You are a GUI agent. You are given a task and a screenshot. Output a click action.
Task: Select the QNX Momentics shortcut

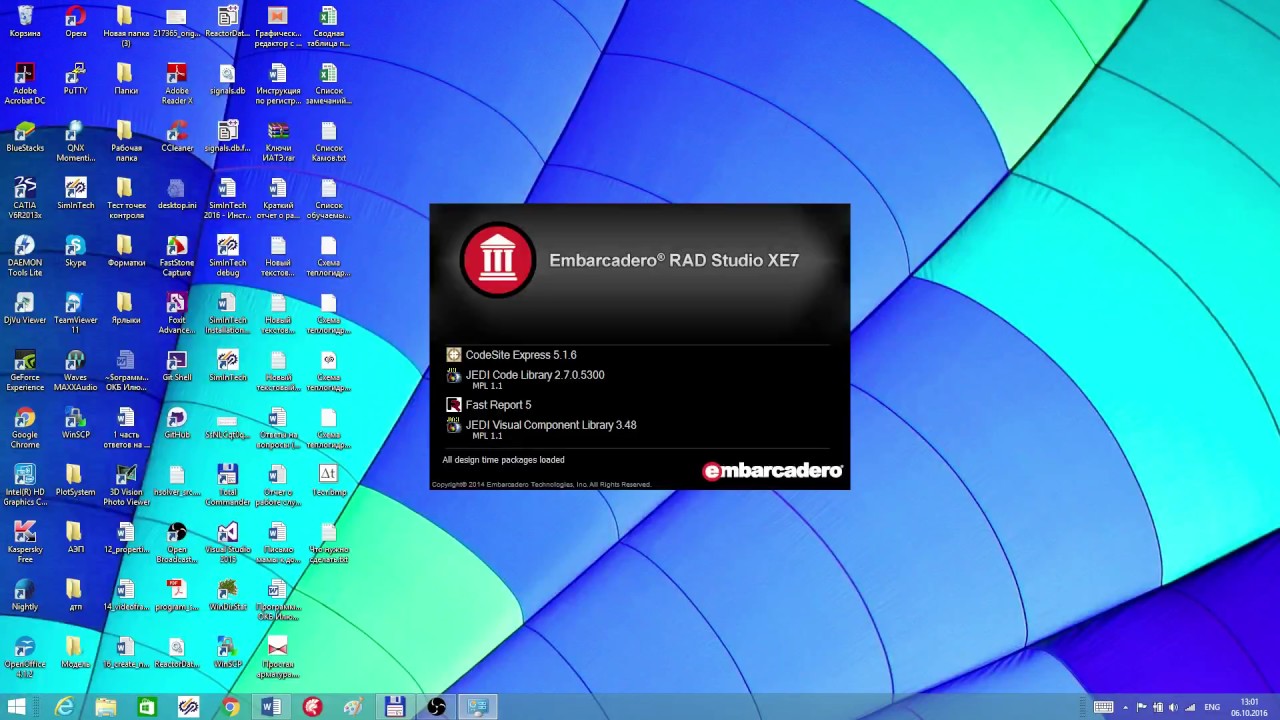76,142
